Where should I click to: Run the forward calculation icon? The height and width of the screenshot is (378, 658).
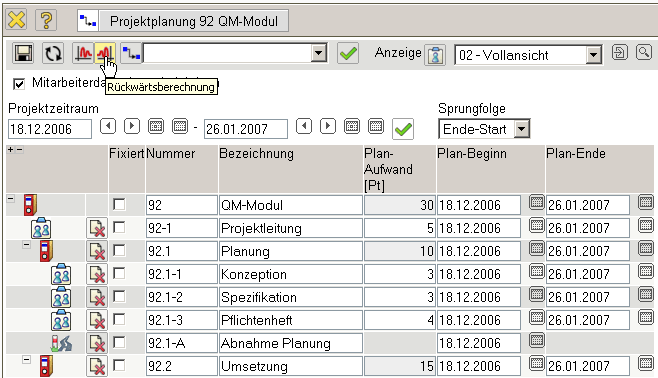(x=83, y=53)
